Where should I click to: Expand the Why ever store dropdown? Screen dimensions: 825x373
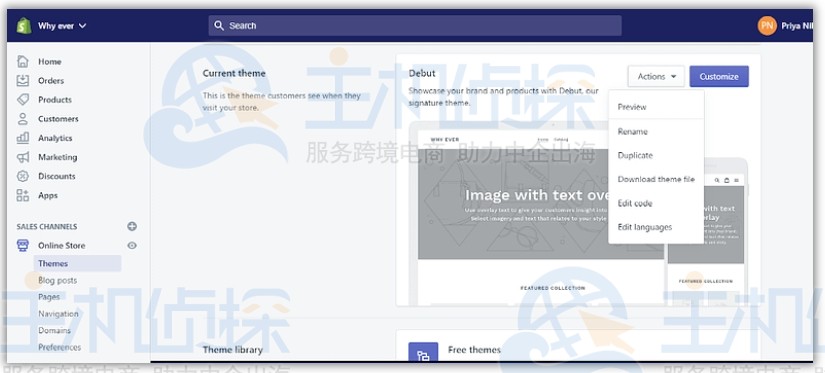point(62,26)
